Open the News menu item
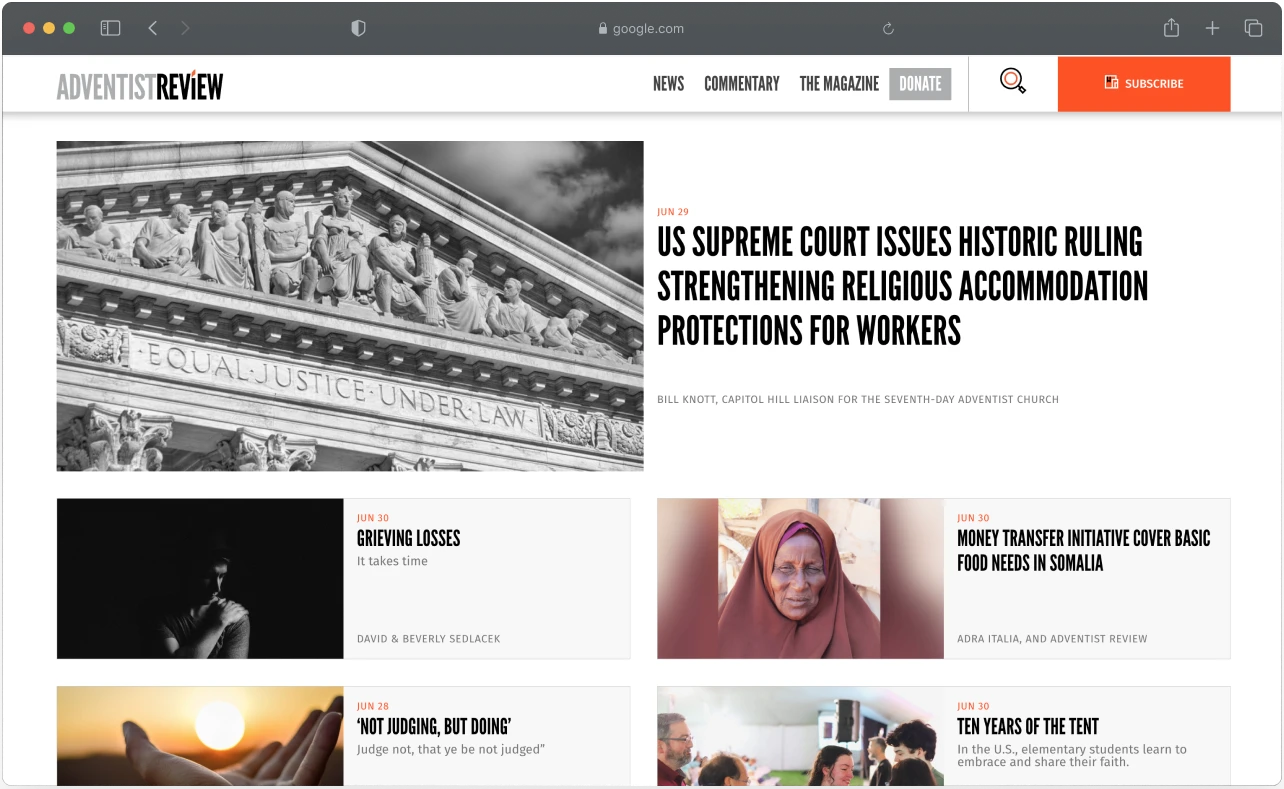Screen dimensions: 1284x789 tap(668, 84)
